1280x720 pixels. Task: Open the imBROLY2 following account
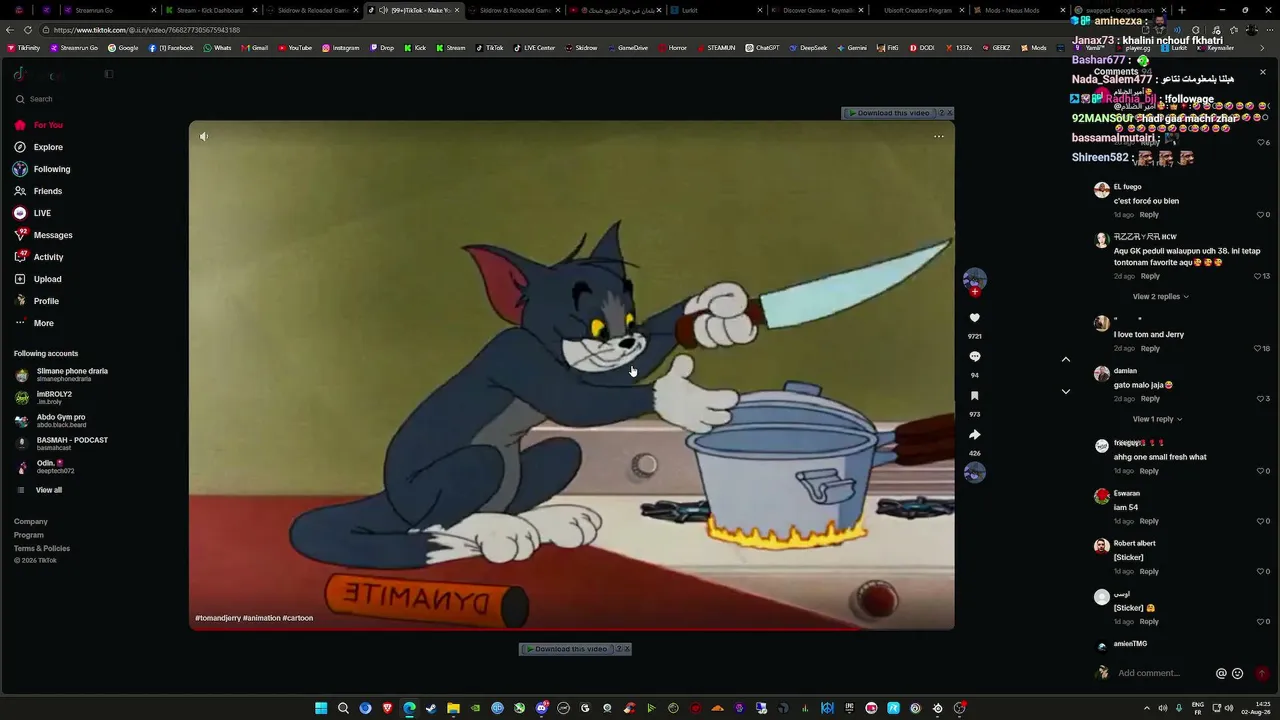coord(45,398)
